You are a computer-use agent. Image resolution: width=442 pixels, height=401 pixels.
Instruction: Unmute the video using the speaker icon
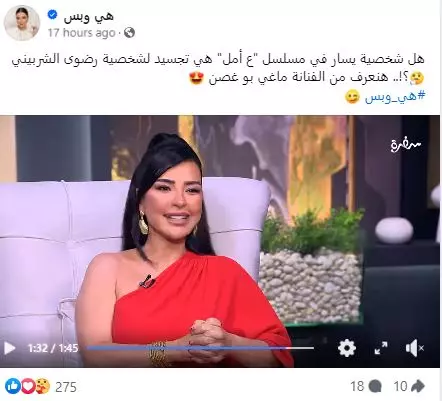coord(415,348)
